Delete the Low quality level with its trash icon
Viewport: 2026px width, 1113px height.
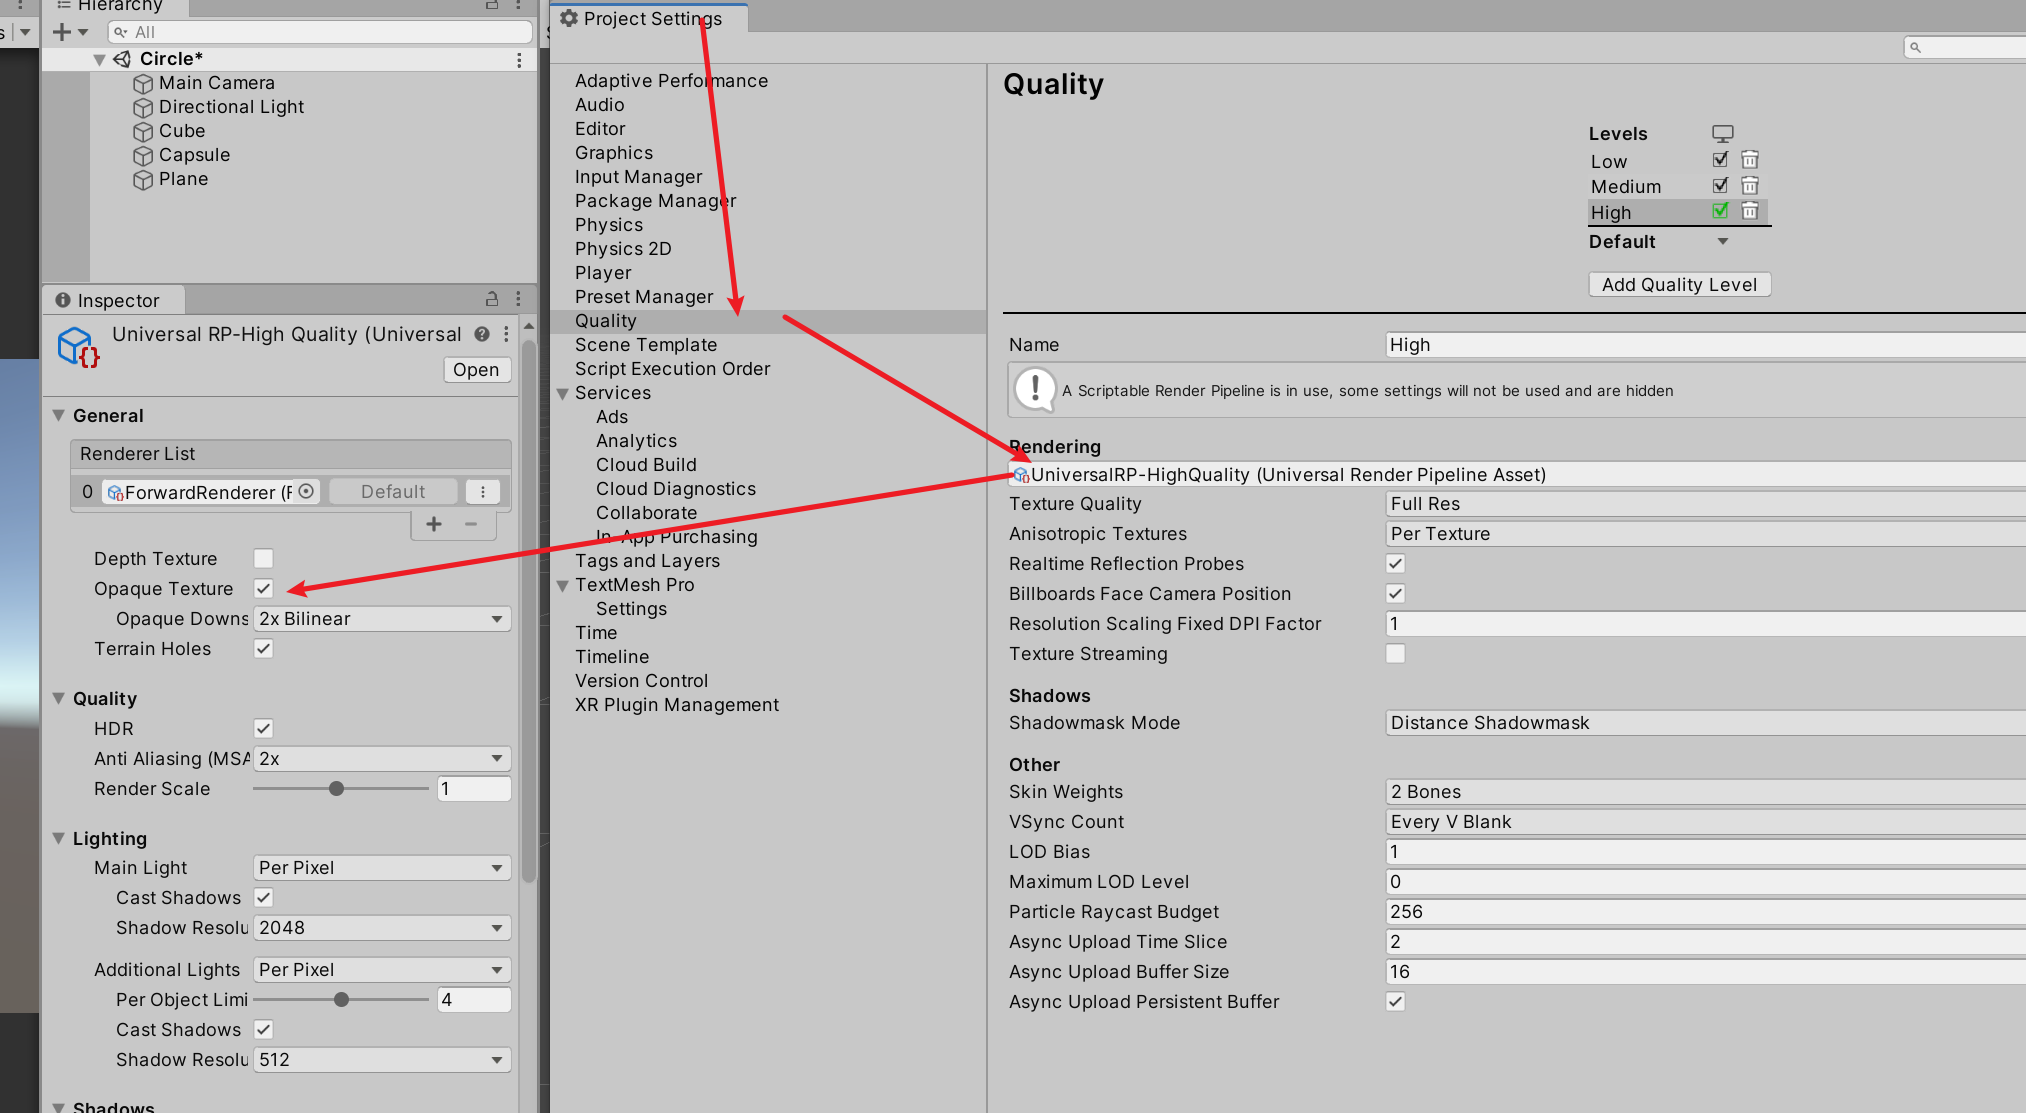coord(1750,160)
